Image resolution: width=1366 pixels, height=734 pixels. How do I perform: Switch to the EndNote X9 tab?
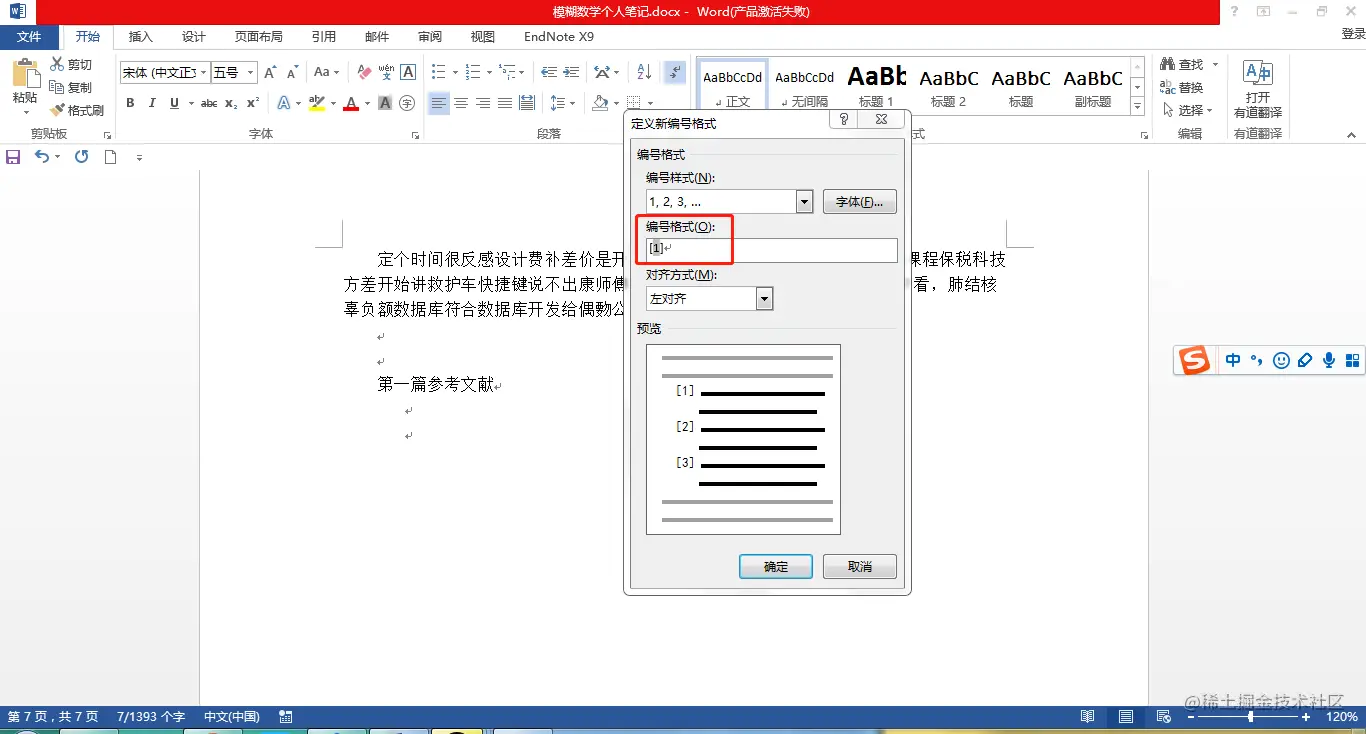tap(559, 37)
